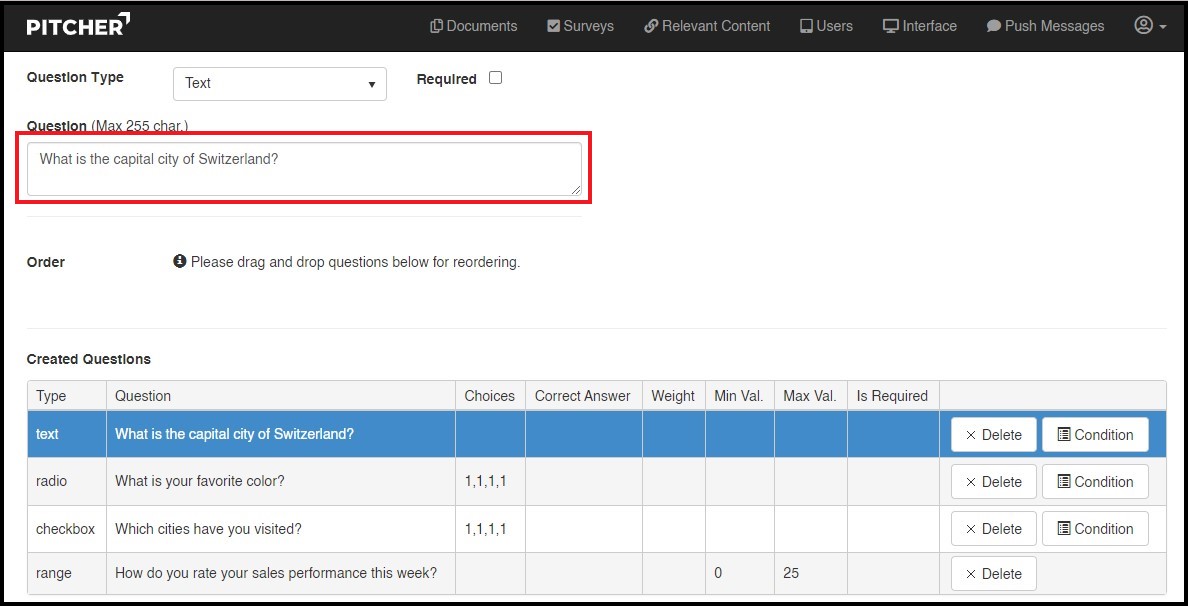The width and height of the screenshot is (1188, 606).
Task: Set Condition for cities visited question
Action: coord(1095,529)
